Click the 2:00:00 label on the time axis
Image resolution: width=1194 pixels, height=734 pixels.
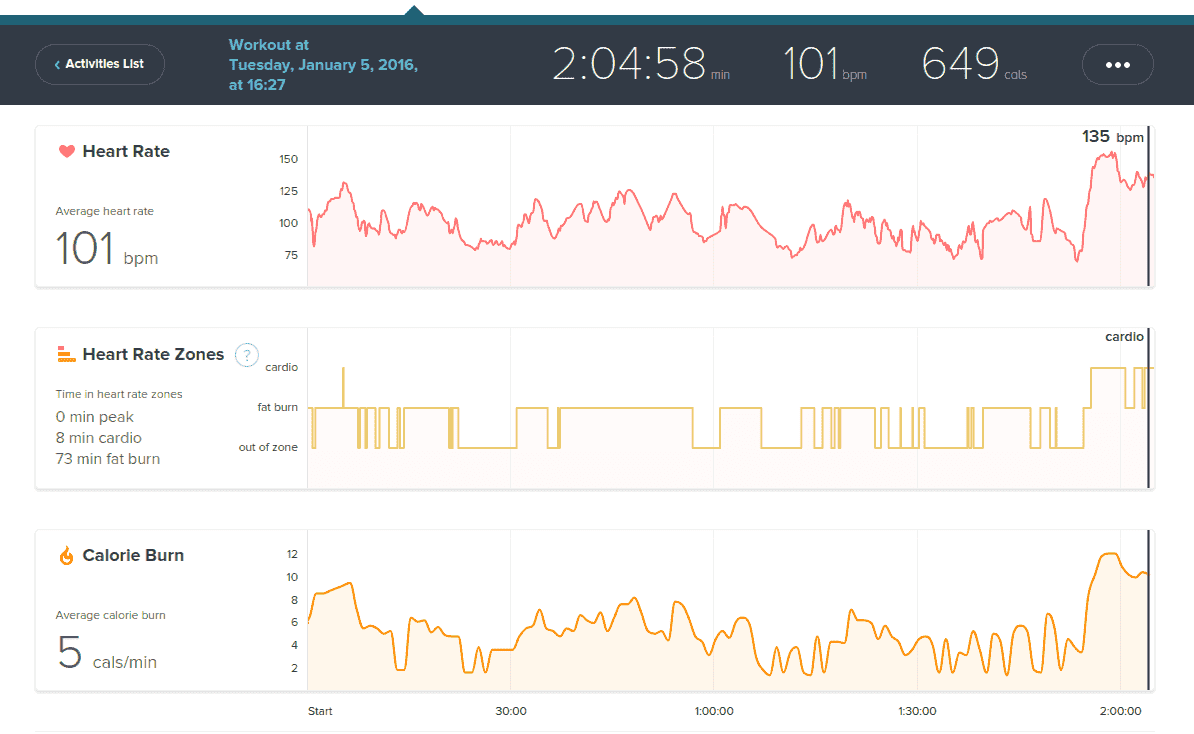[x=1119, y=711]
